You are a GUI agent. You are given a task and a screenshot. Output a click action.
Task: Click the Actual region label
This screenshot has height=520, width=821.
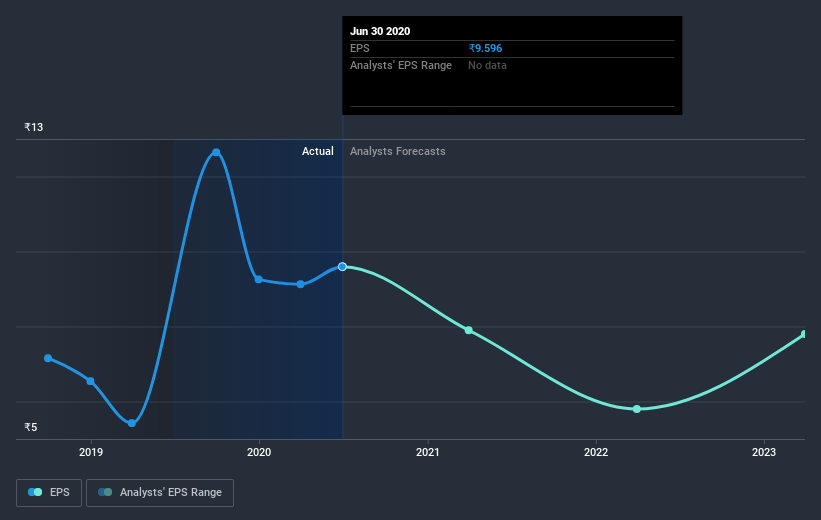pos(317,151)
